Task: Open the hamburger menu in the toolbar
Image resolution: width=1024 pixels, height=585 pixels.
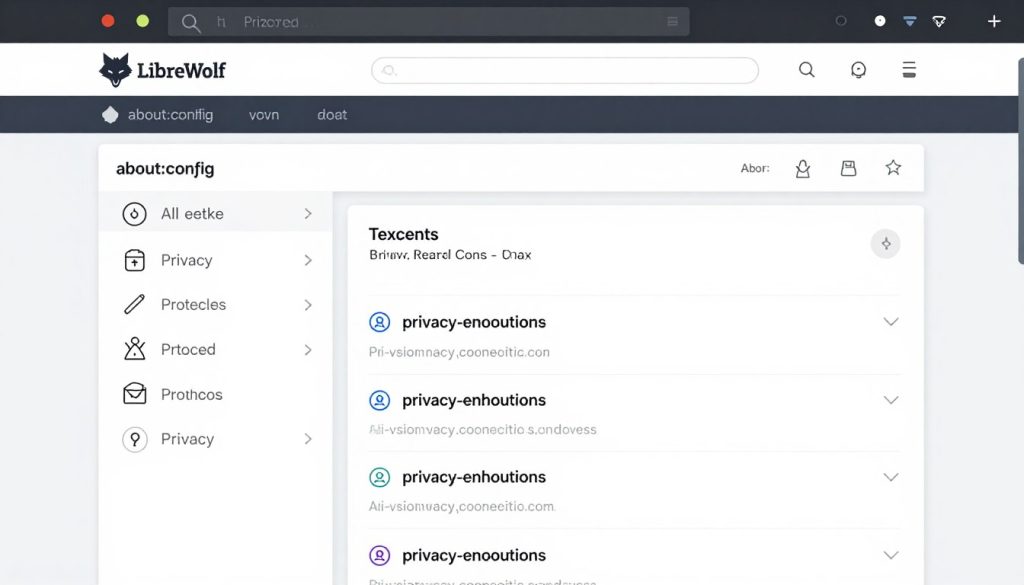Action: 908,69
